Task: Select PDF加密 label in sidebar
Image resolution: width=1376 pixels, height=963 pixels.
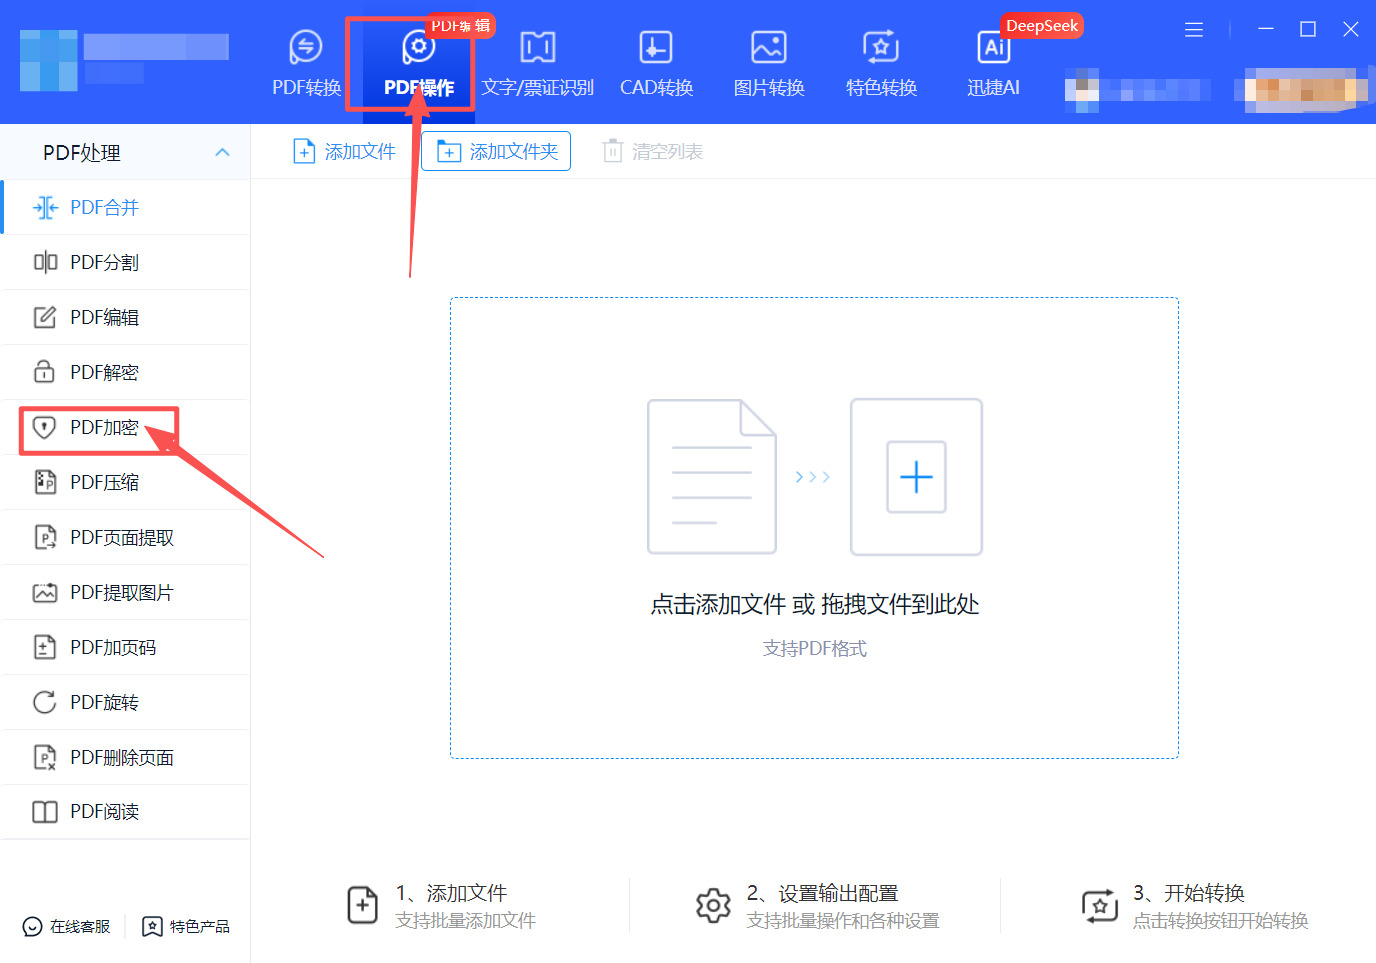Action: [104, 427]
